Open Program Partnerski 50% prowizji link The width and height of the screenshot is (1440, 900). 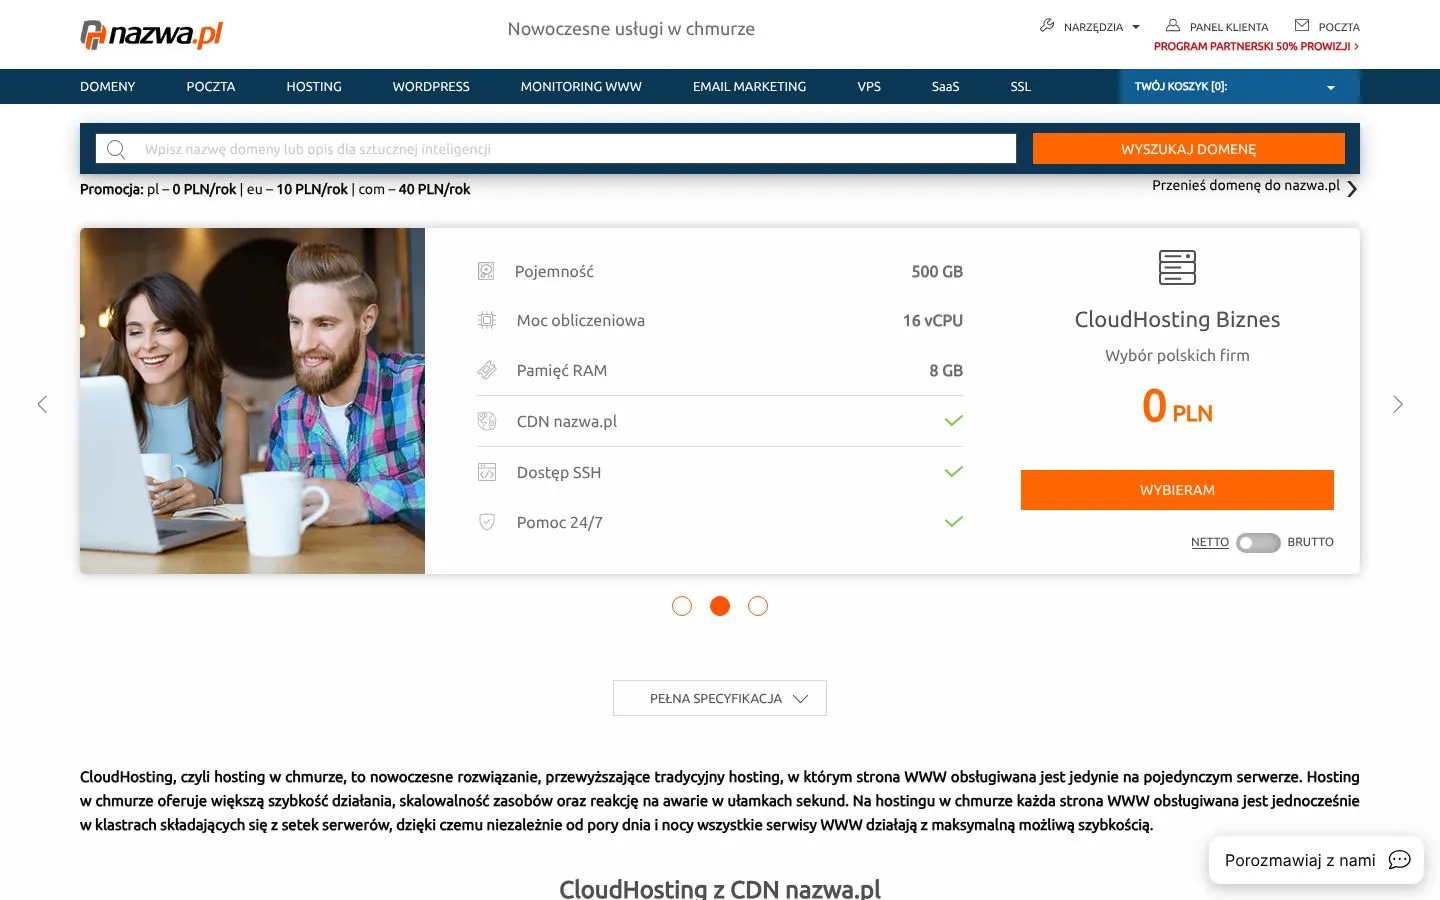point(1256,46)
